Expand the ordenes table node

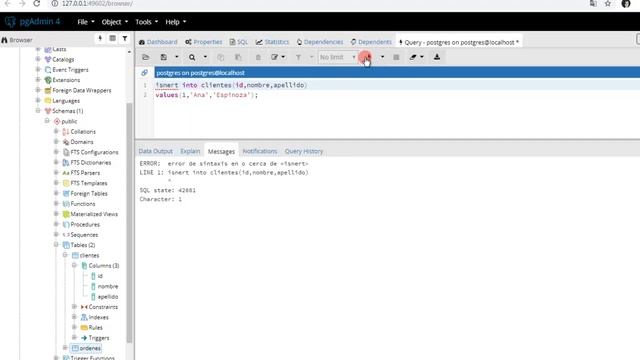pyautogui.click(x=65, y=348)
